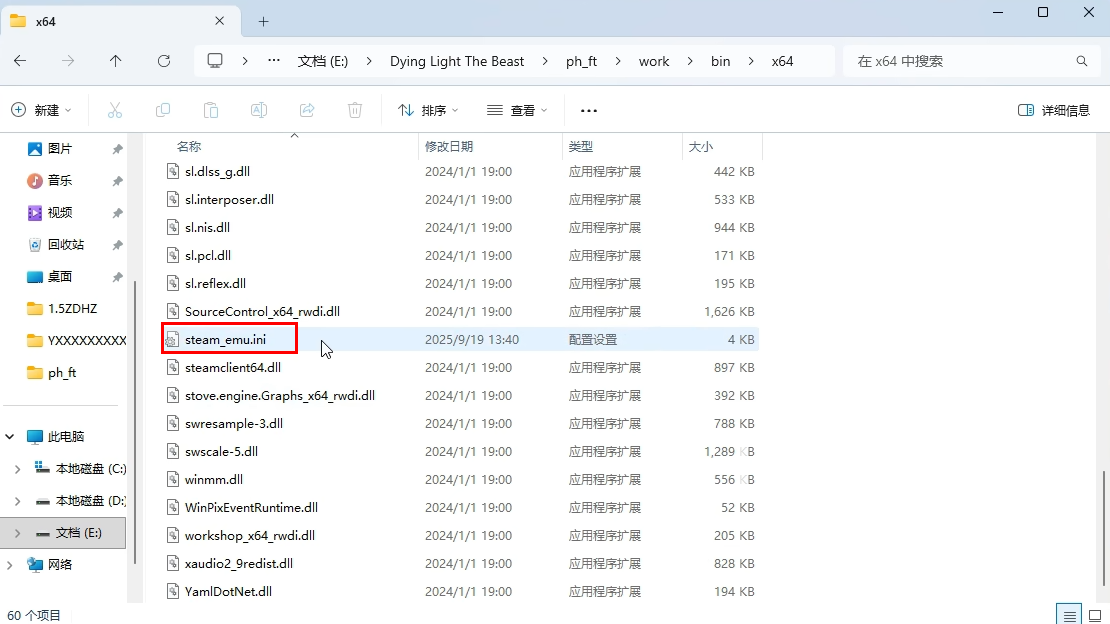Toggle the 详细信息 details pane
The width and height of the screenshot is (1110, 624).
coord(1054,110)
